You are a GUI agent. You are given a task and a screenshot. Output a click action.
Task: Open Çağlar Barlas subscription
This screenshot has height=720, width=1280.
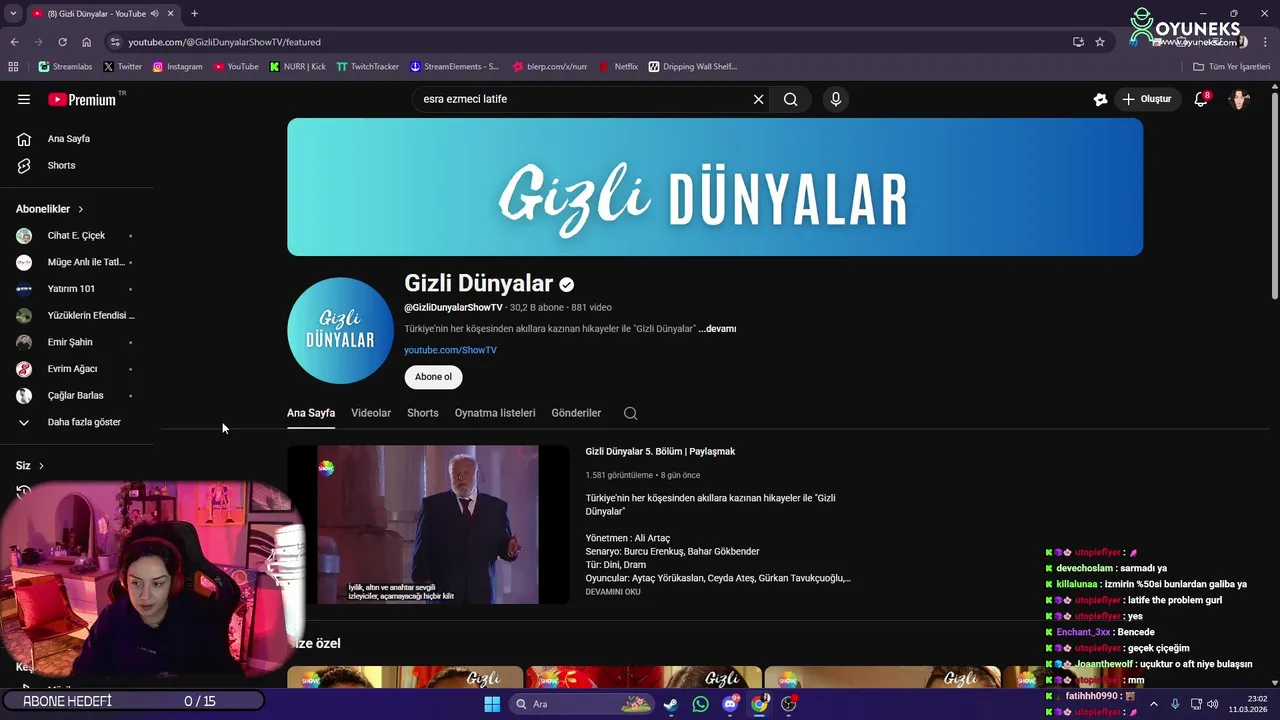click(77, 395)
